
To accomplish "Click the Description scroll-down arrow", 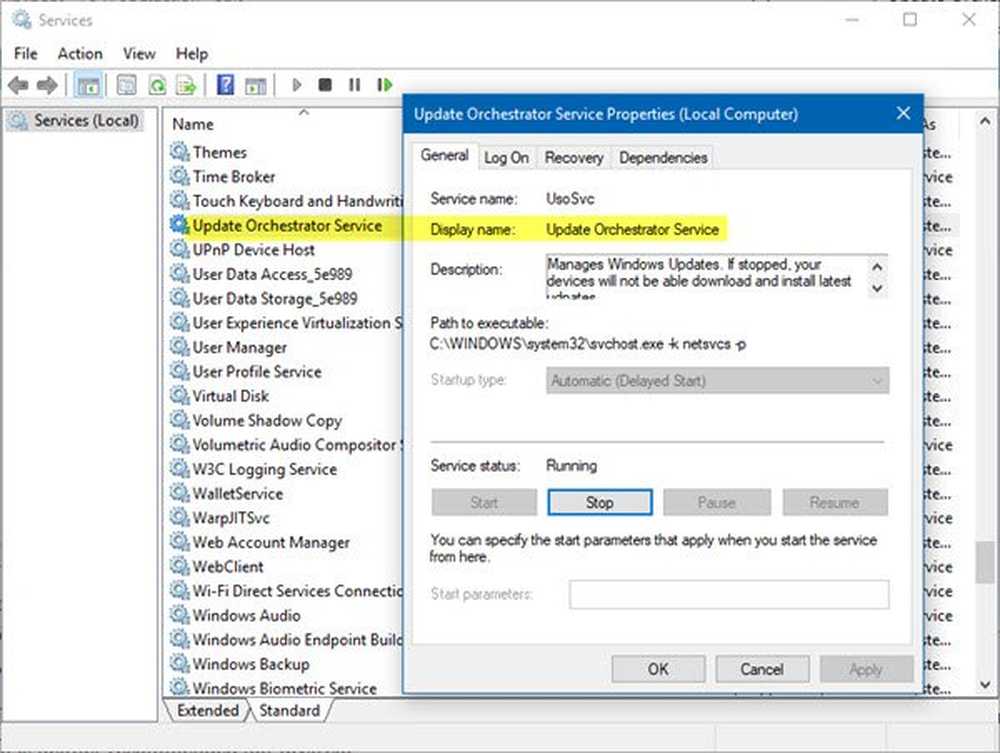I will click(878, 286).
